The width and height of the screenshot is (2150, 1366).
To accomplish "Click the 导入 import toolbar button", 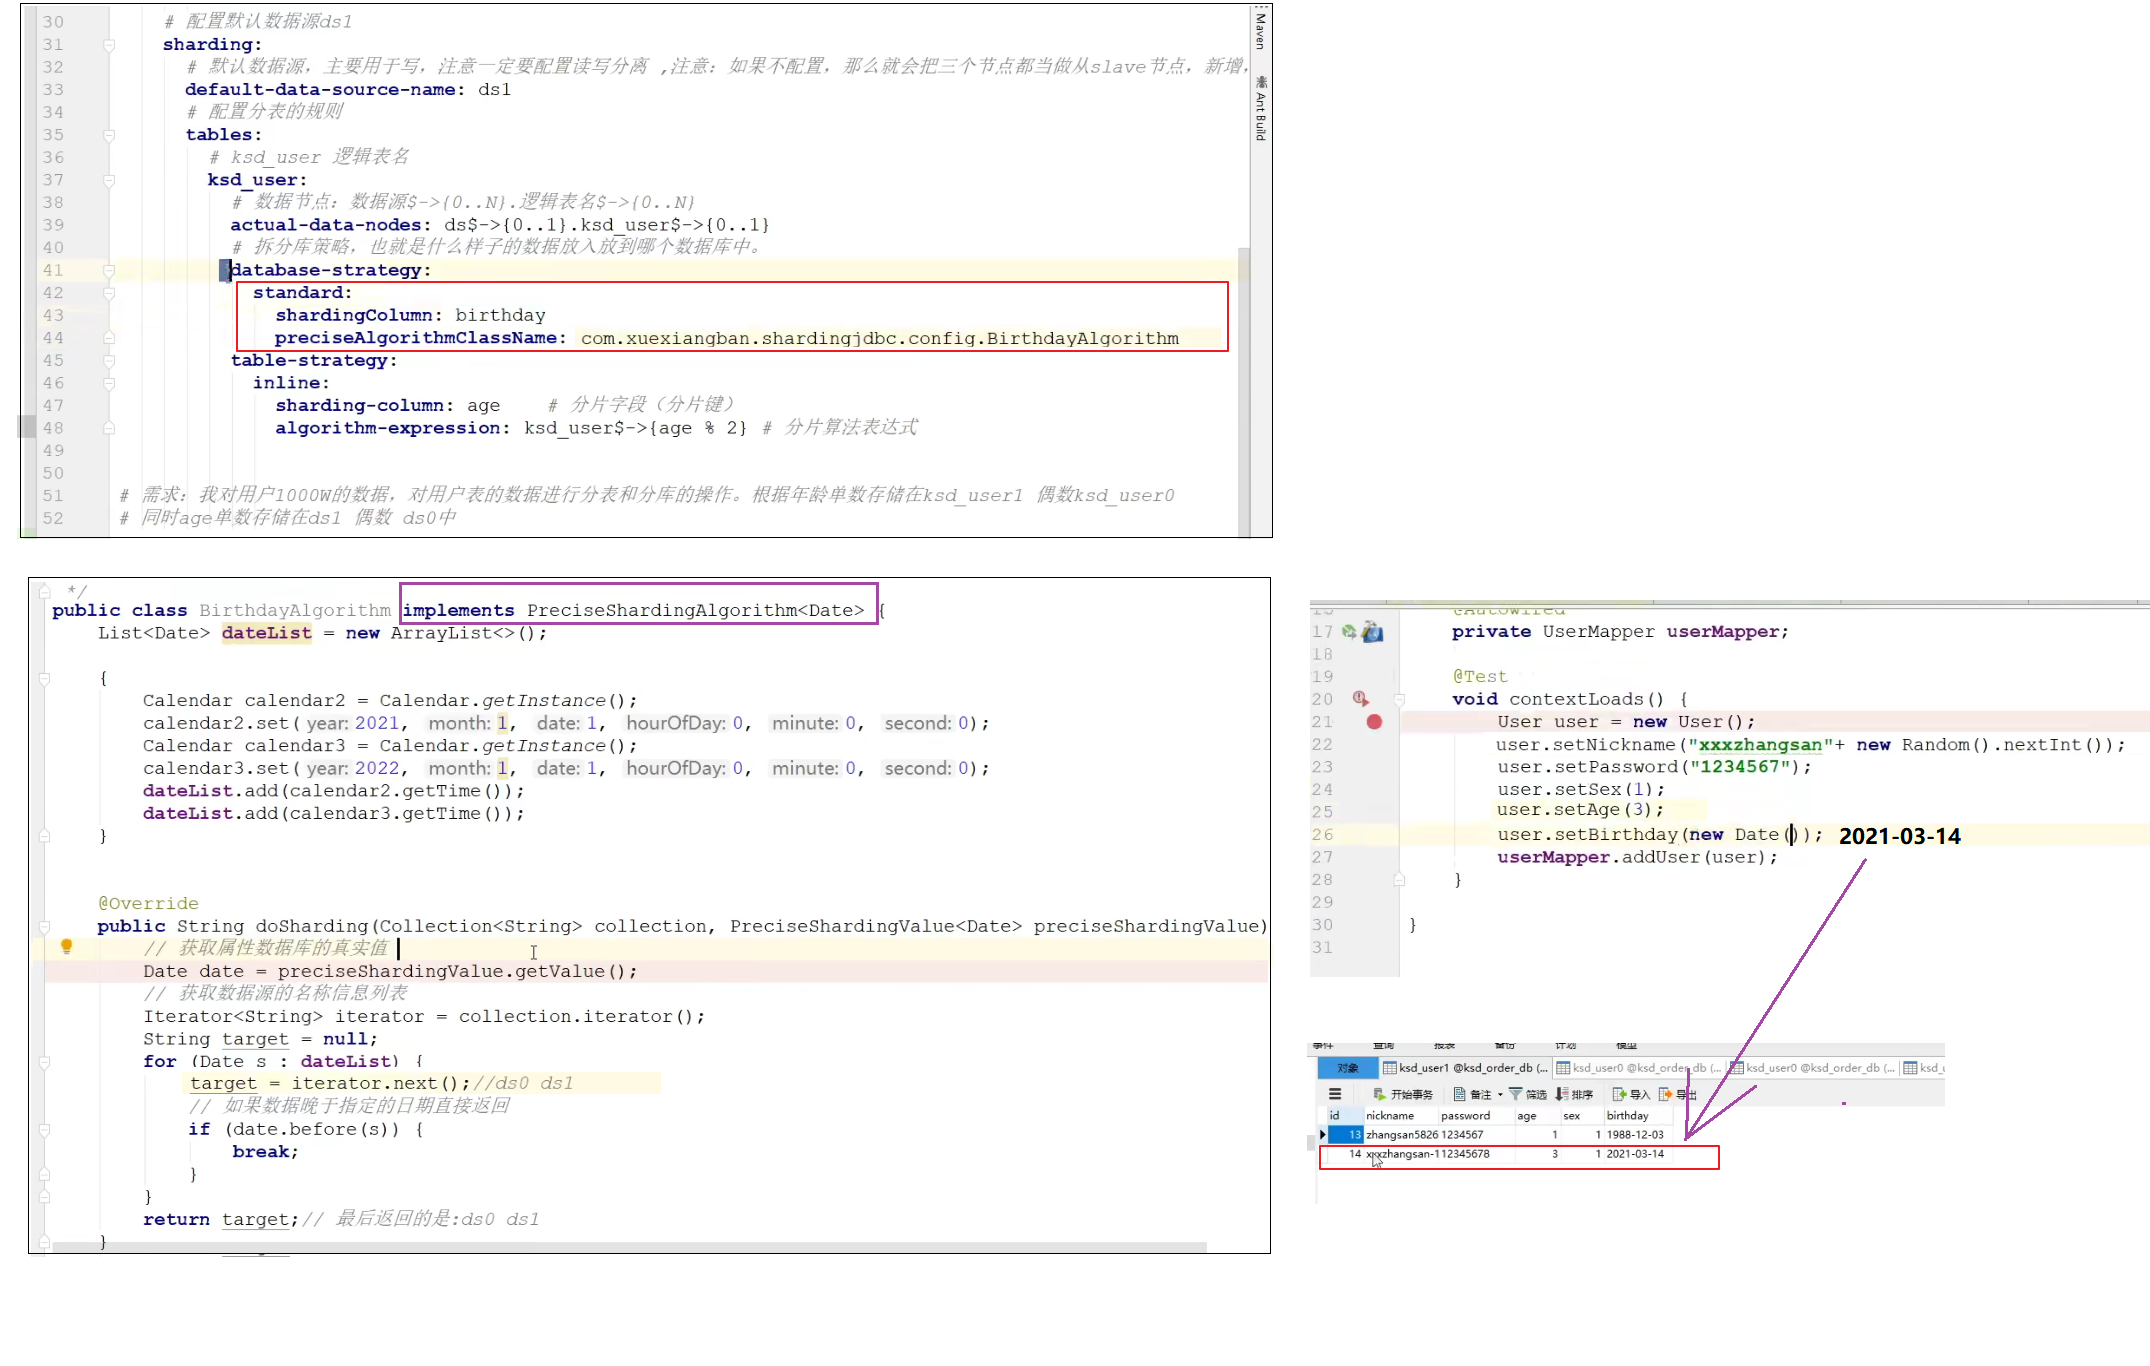I will (x=1631, y=1094).
